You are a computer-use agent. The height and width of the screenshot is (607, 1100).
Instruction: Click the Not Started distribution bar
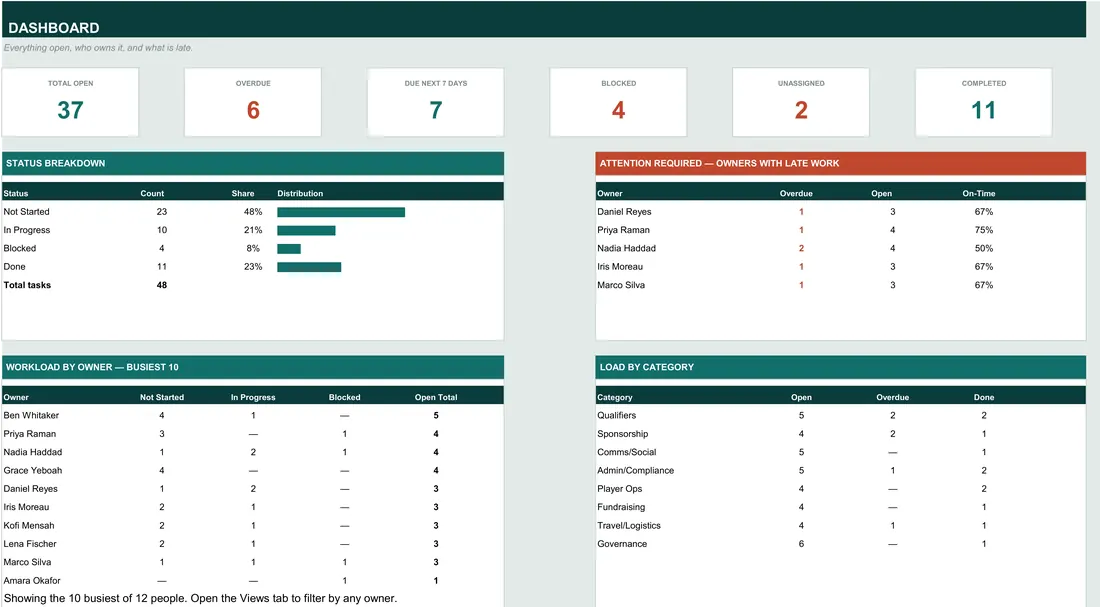[341, 212]
